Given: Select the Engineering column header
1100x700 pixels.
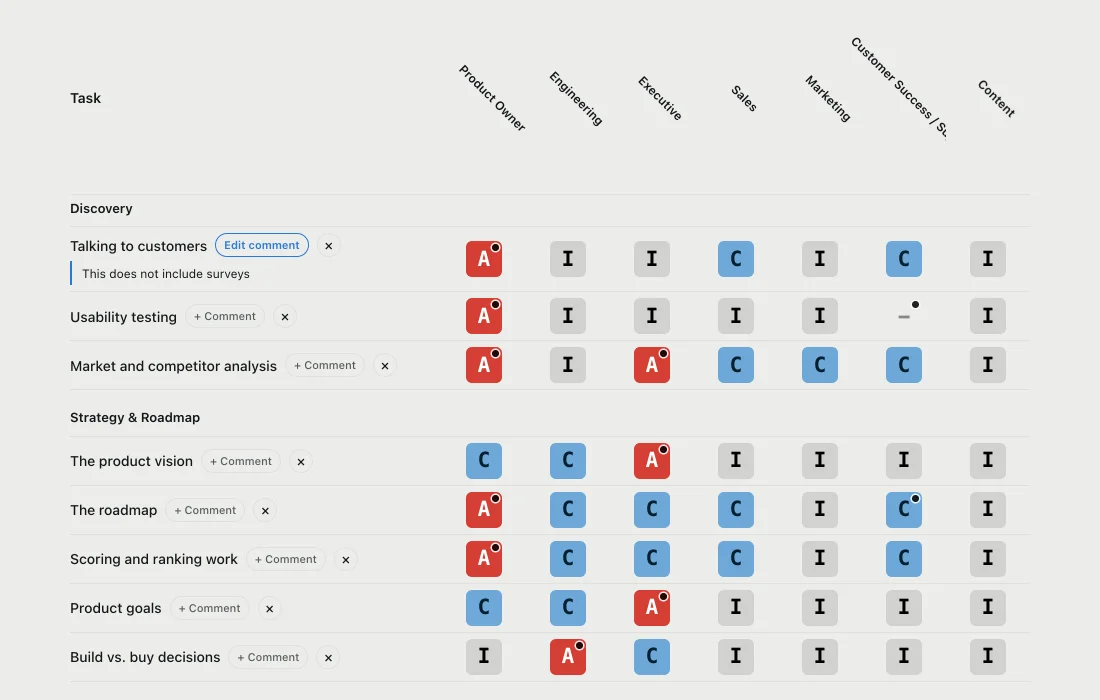Looking at the screenshot, I should tap(576, 98).
